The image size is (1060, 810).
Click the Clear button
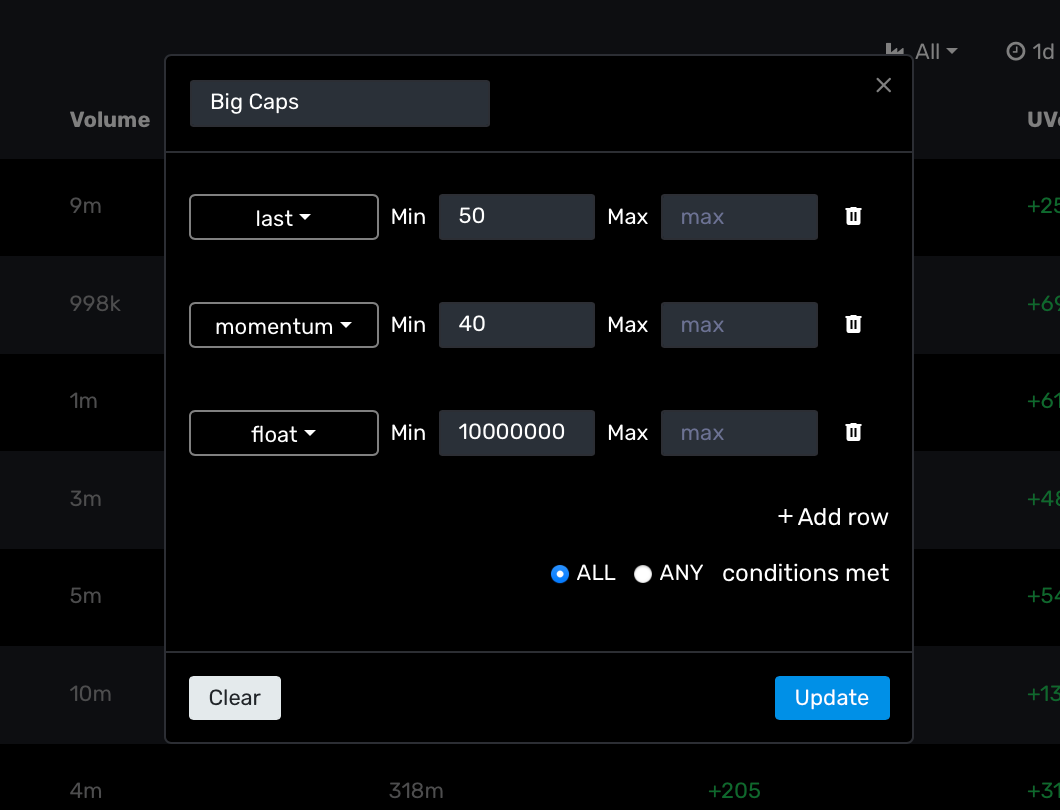(x=234, y=697)
